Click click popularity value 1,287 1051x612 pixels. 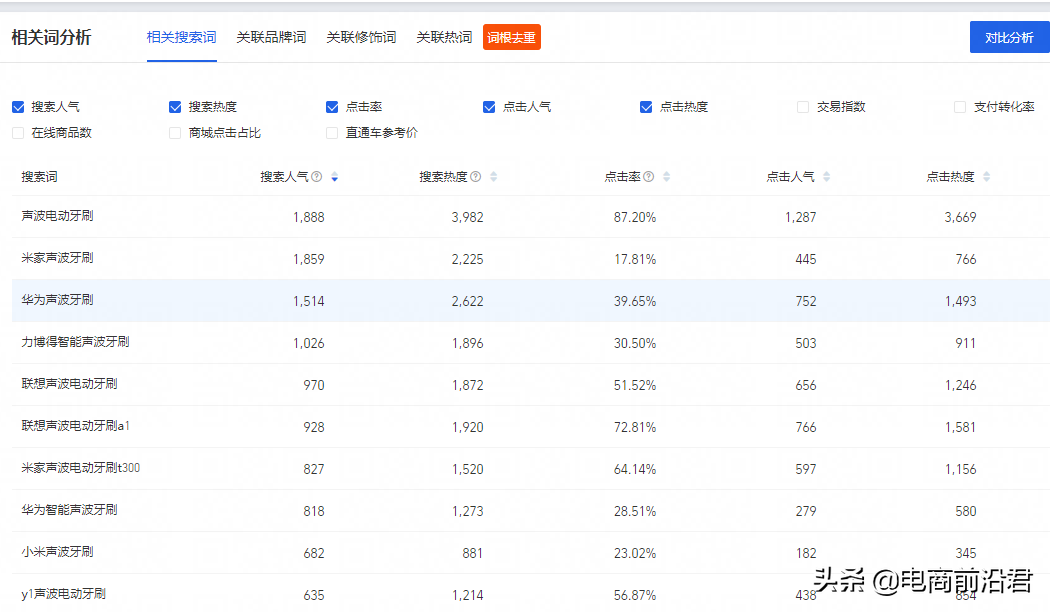(800, 217)
